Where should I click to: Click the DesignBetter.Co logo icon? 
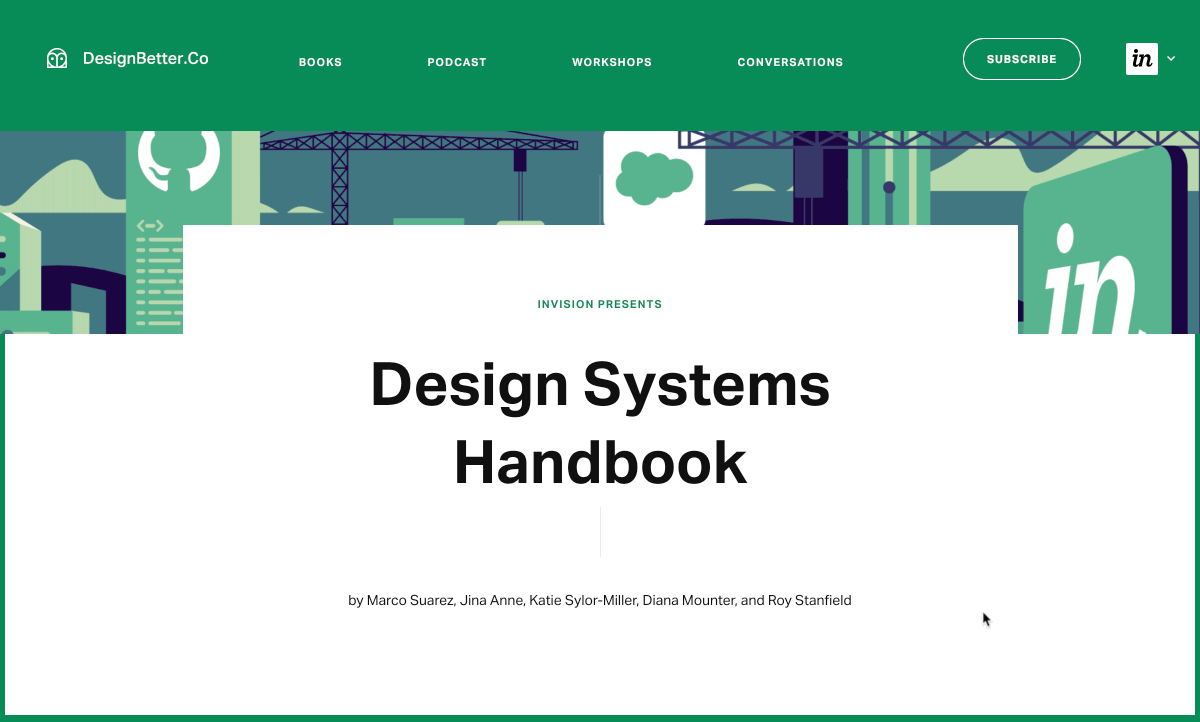click(57, 59)
